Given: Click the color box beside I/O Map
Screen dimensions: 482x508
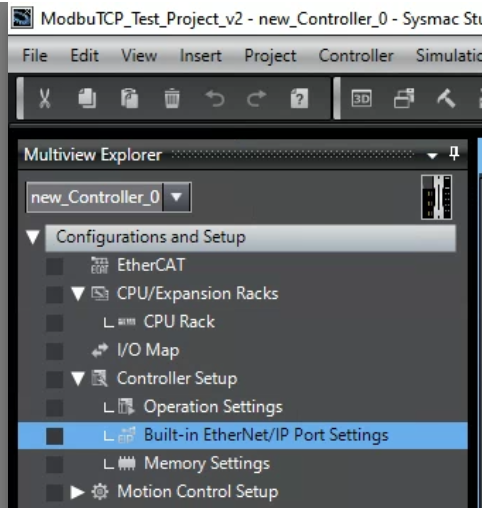Looking at the screenshot, I should [54, 351].
